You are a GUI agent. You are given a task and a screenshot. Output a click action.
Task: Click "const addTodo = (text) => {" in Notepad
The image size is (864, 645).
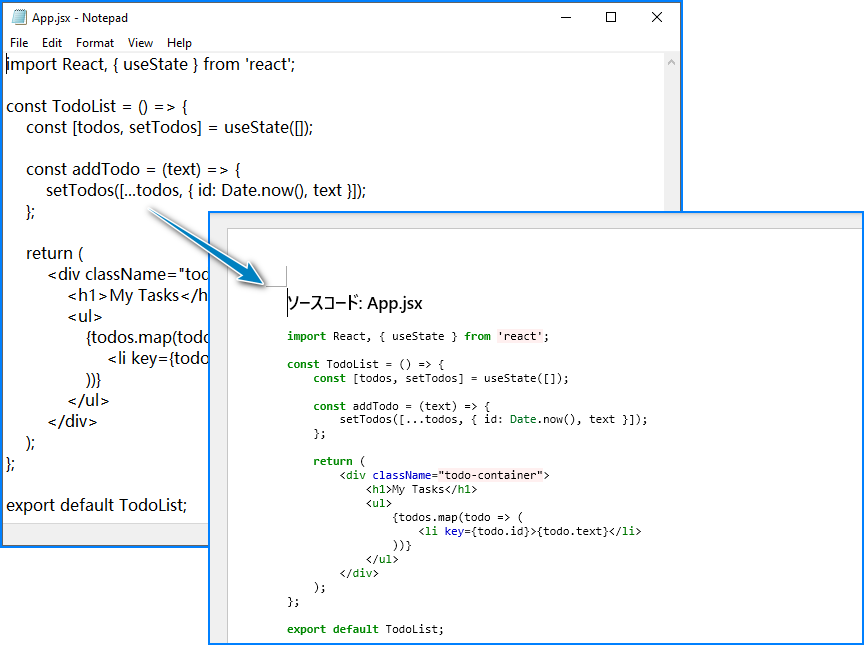point(133,169)
